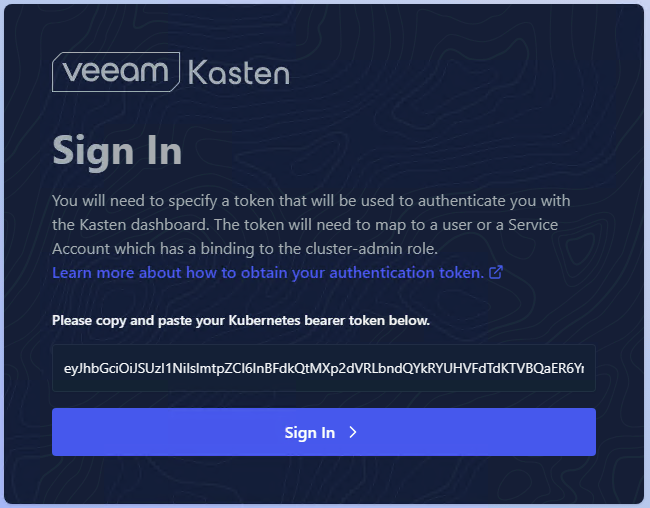Click the "Sign In" label on the button
The width and height of the screenshot is (650, 508).
pyautogui.click(x=309, y=433)
